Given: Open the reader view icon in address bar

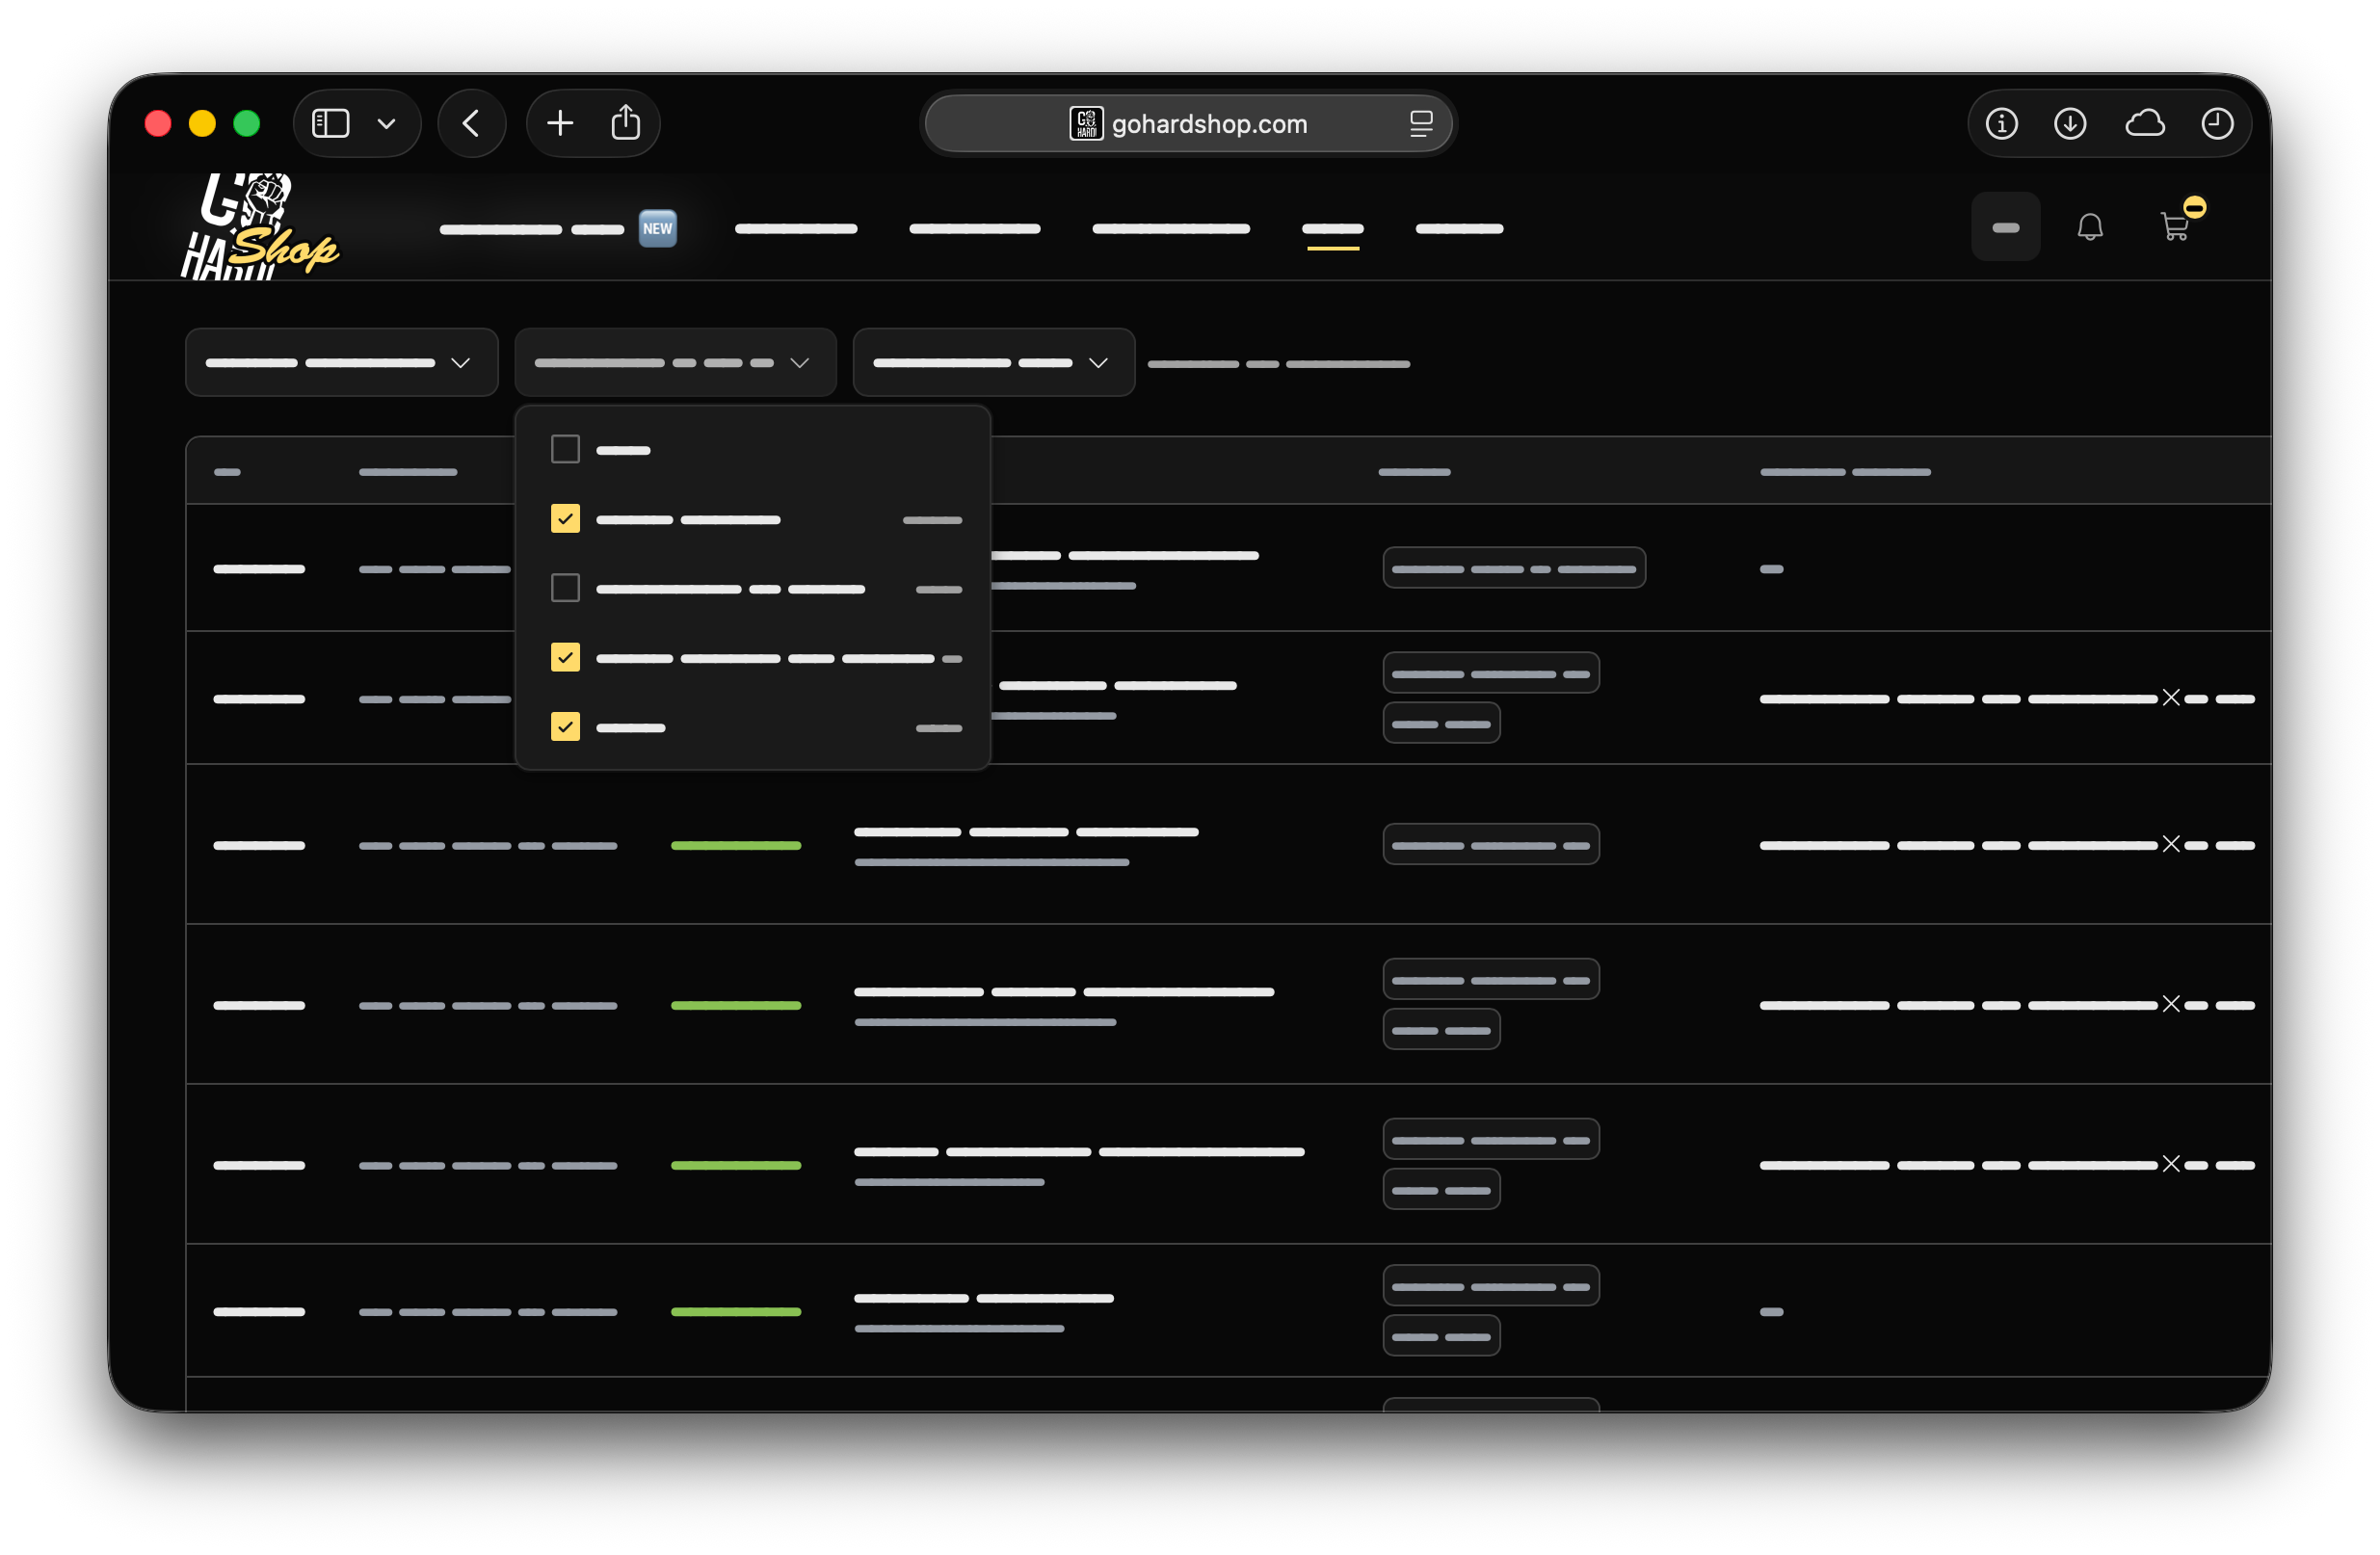Looking at the screenshot, I should pyautogui.click(x=1421, y=123).
